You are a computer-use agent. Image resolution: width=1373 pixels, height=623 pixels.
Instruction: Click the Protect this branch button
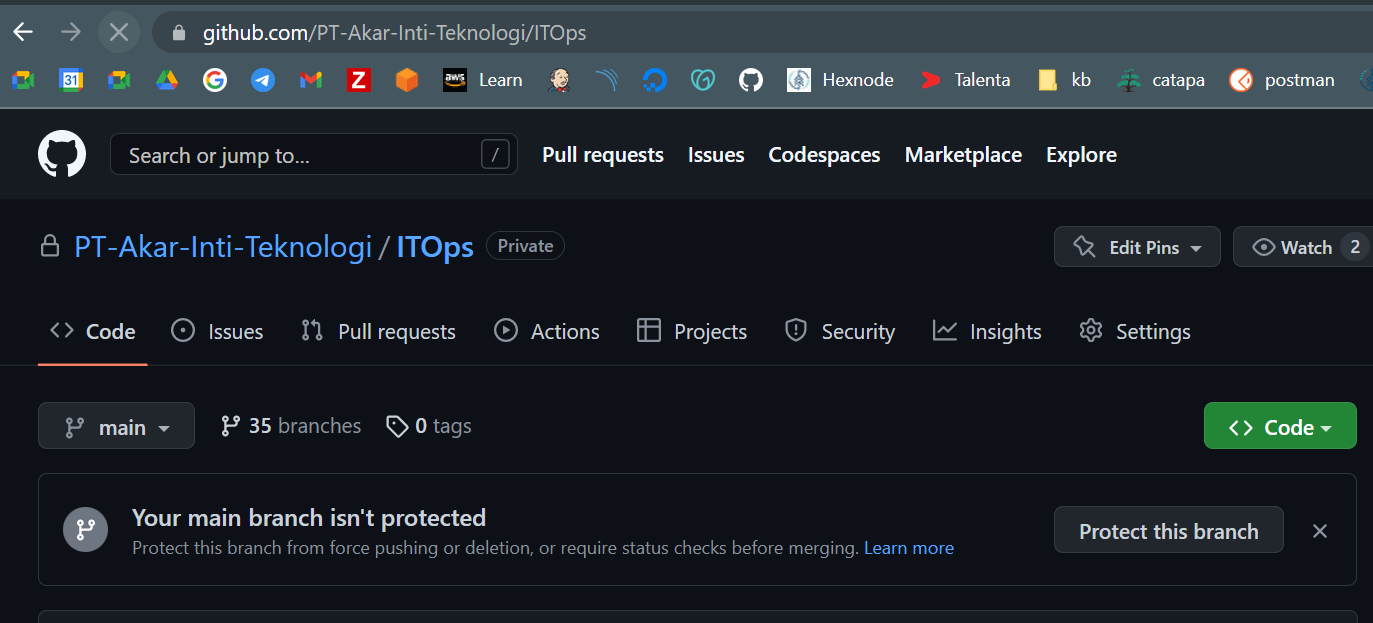pyautogui.click(x=1168, y=531)
